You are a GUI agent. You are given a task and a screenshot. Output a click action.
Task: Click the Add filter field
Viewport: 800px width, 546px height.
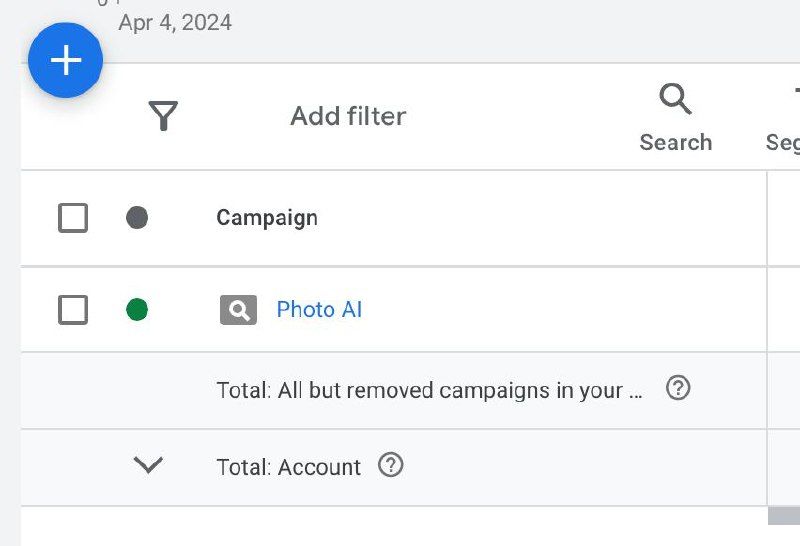[348, 116]
